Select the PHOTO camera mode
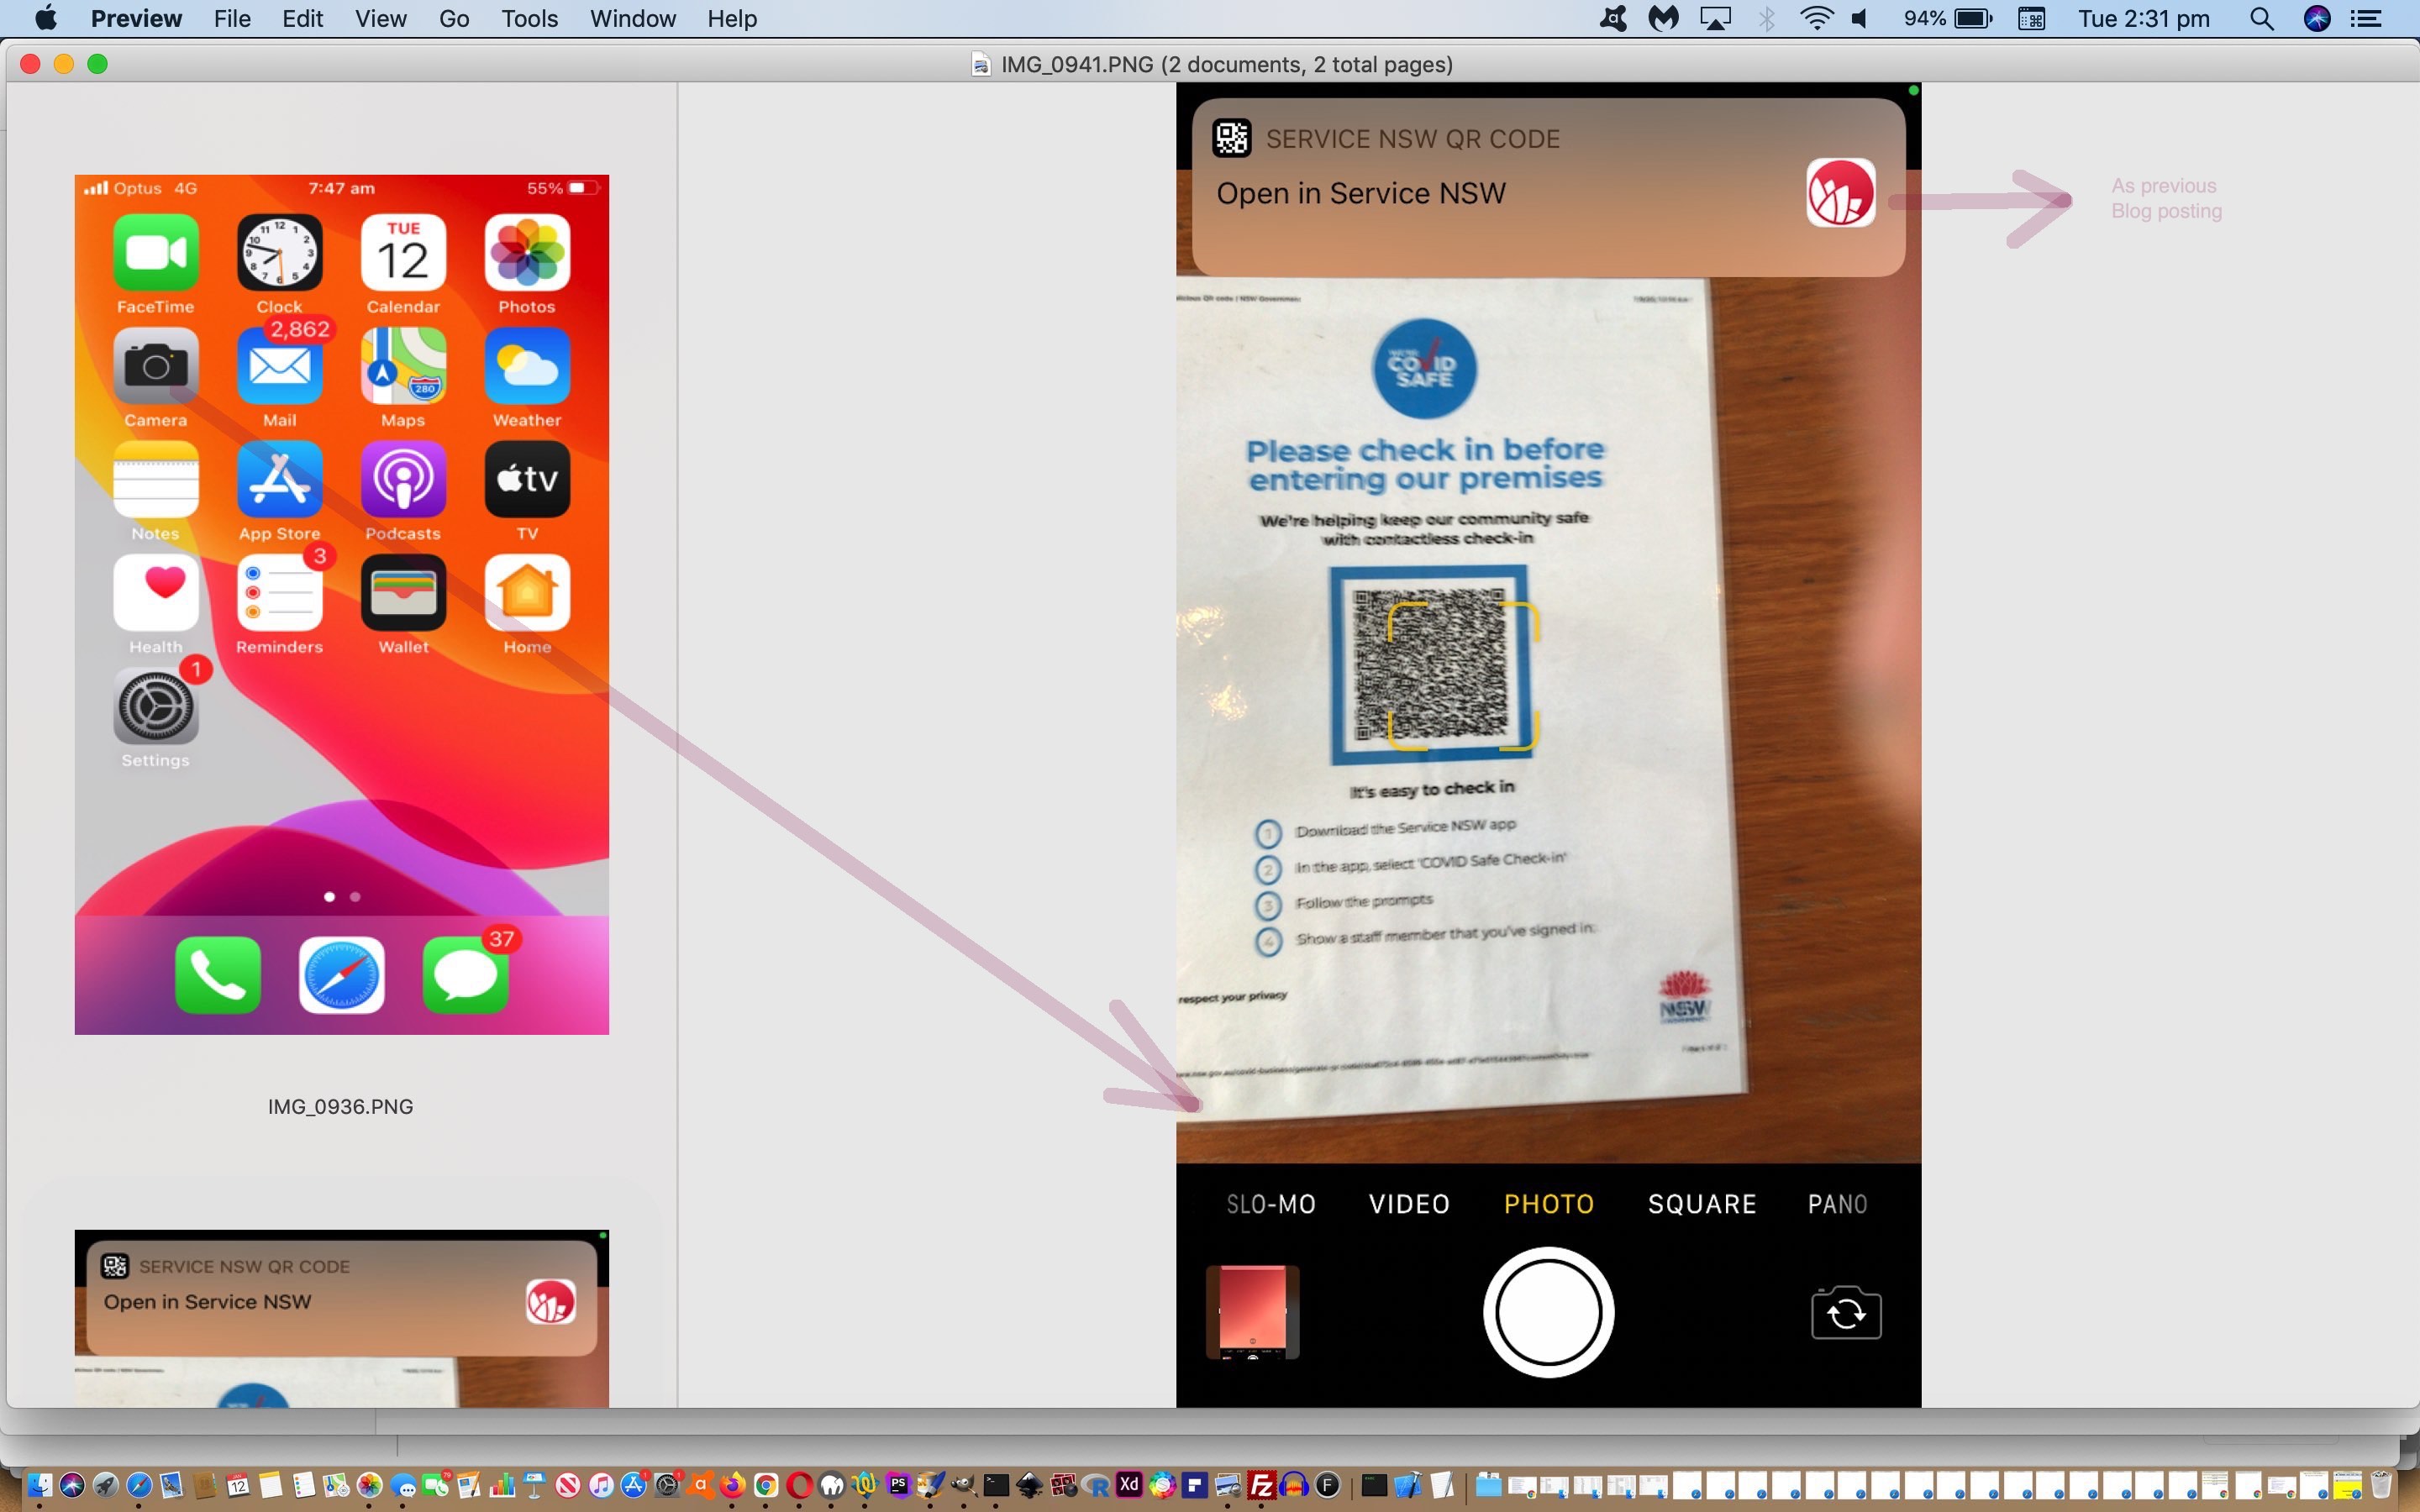2420x1512 pixels. pos(1549,1204)
